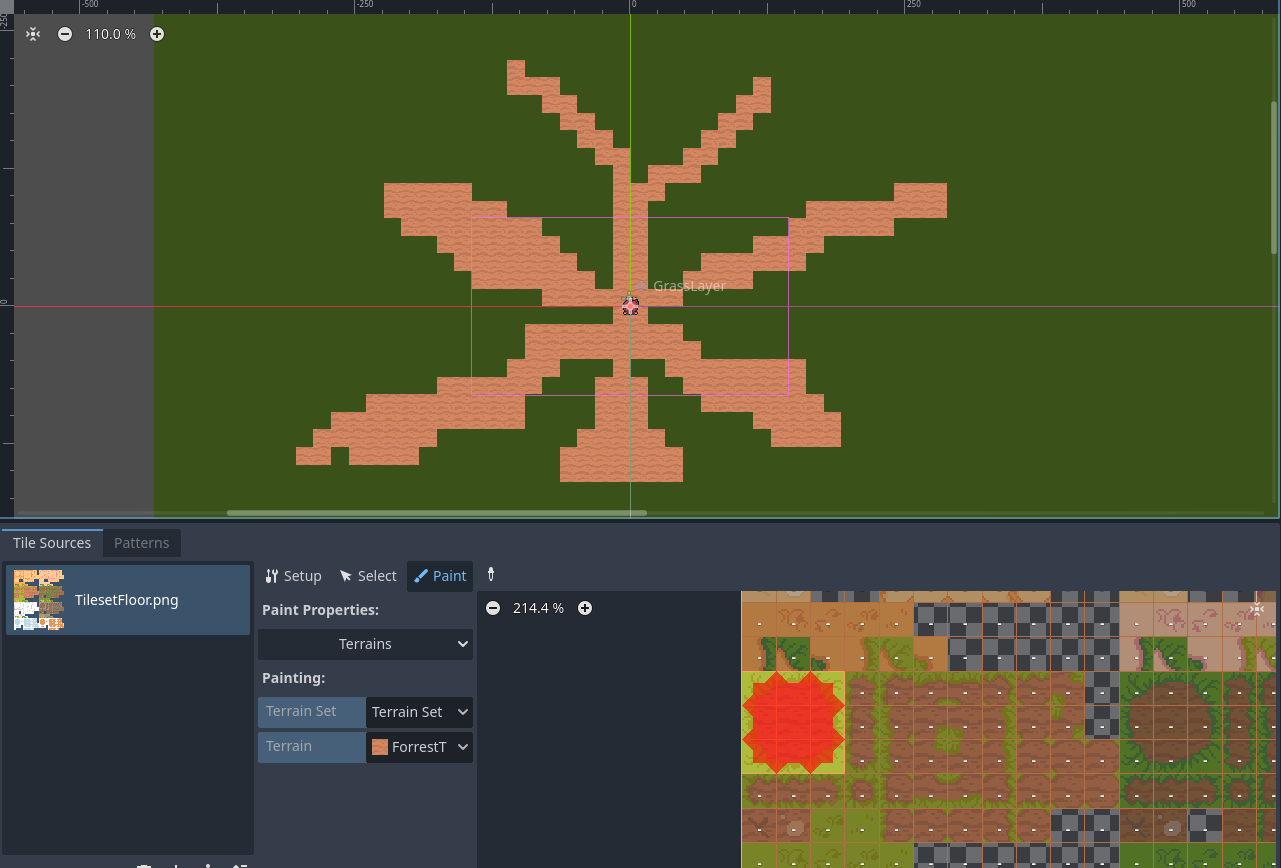Open the Terrains paint properties dropdown
This screenshot has width=1281, height=868.
coord(365,644)
